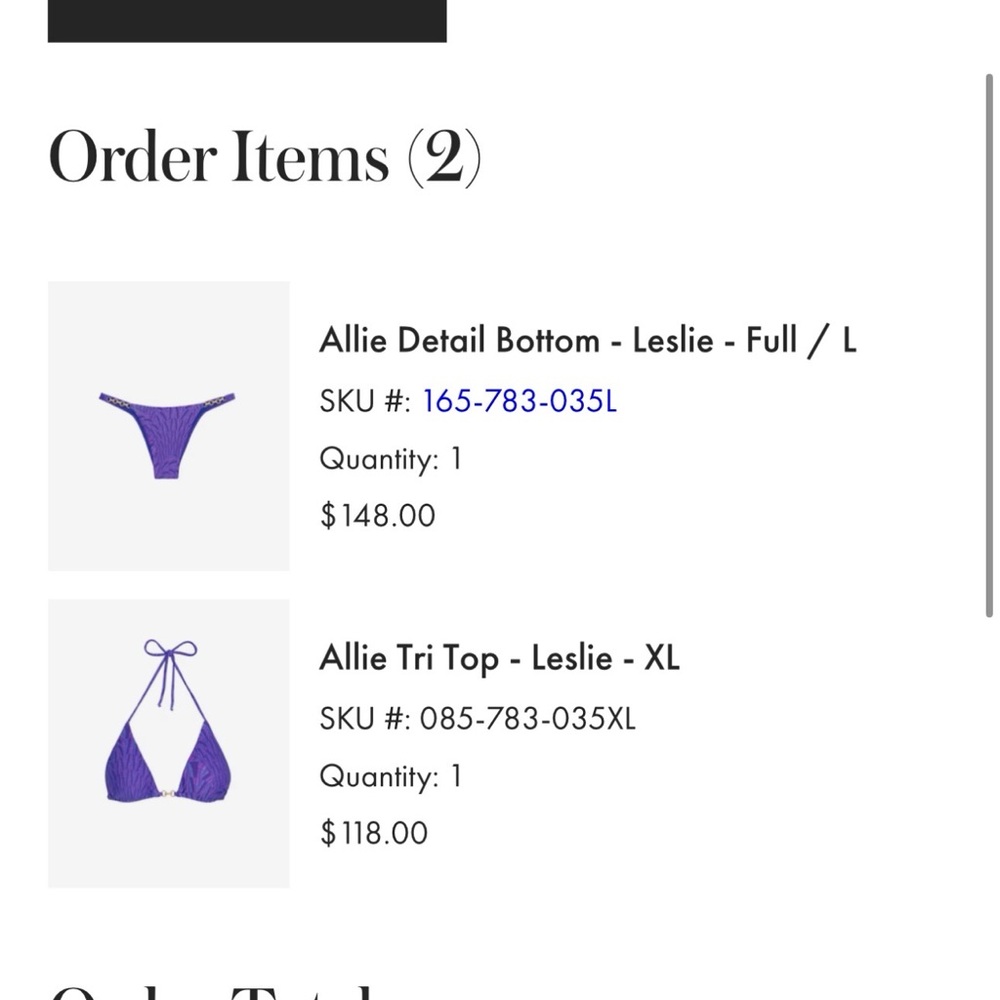This screenshot has height=1000, width=1000.
Task: Click the (2) count beside Order Items
Action: (448, 157)
